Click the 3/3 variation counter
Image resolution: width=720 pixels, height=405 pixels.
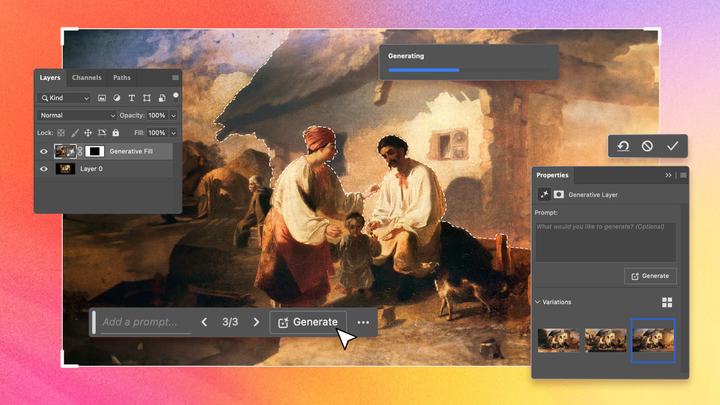tap(230, 322)
